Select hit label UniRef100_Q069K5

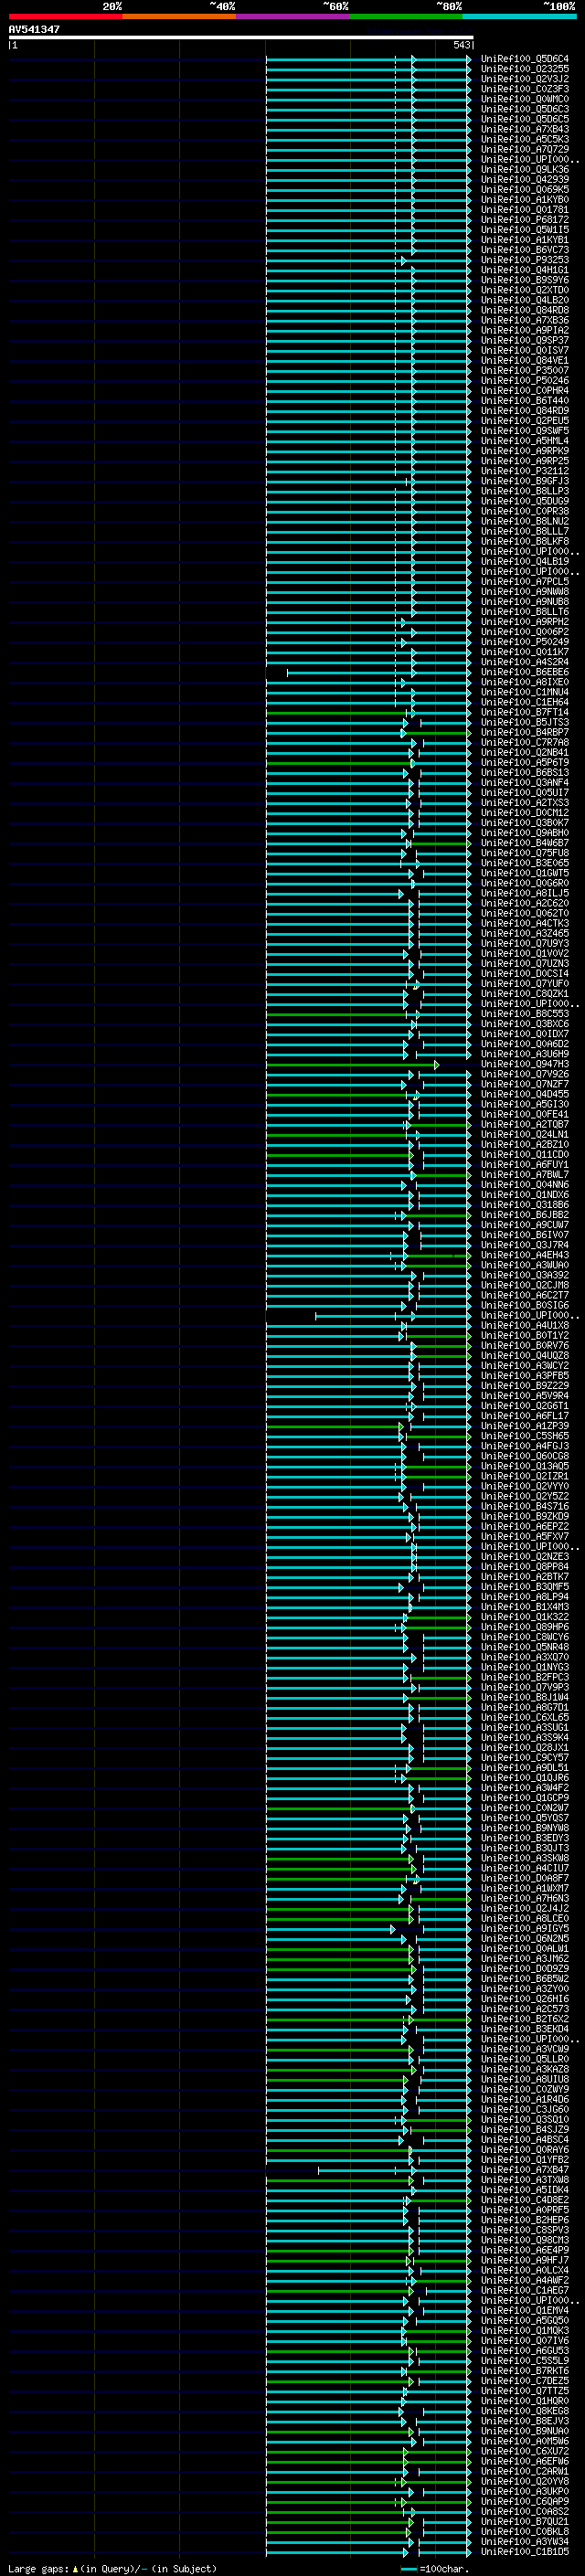(525, 189)
